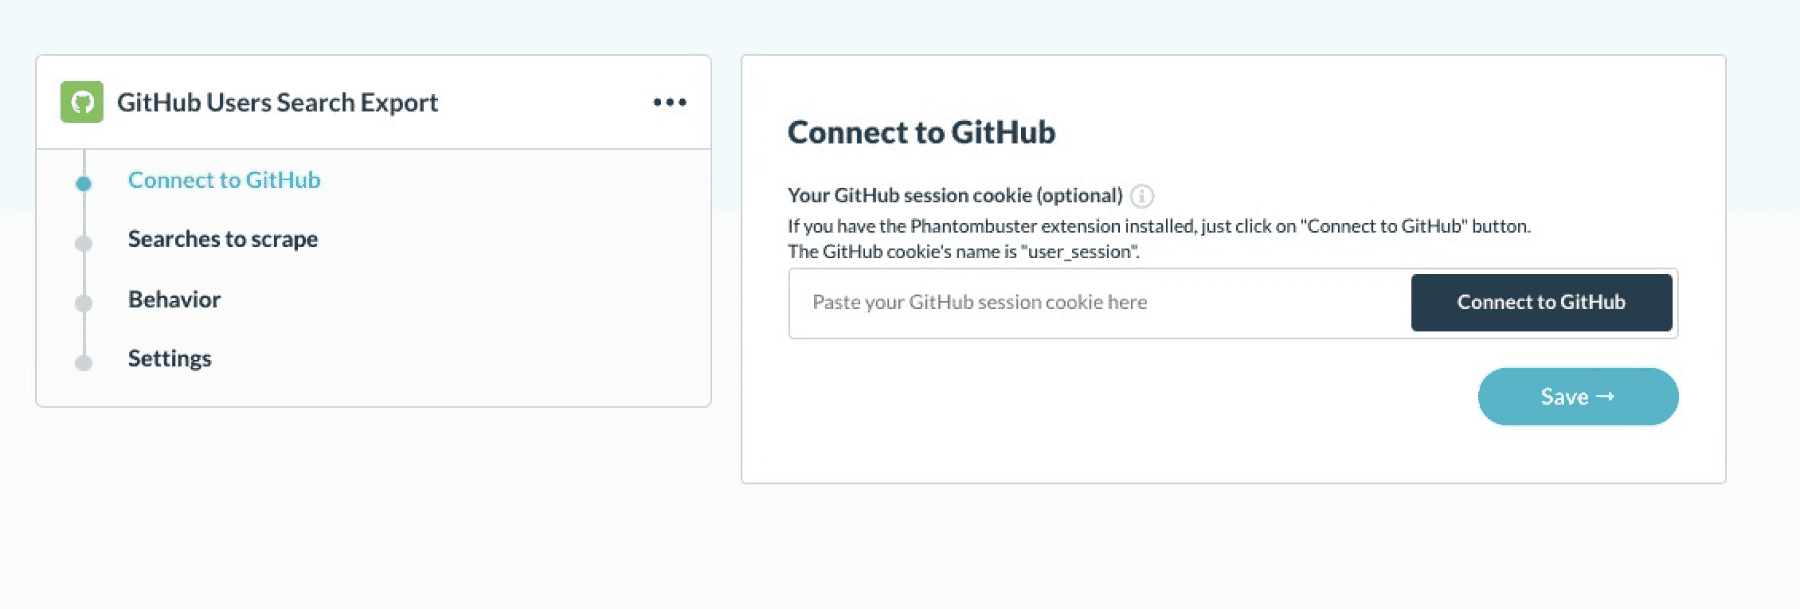Click the green GitHub logo icon
The width and height of the screenshot is (1800, 609).
82,102
